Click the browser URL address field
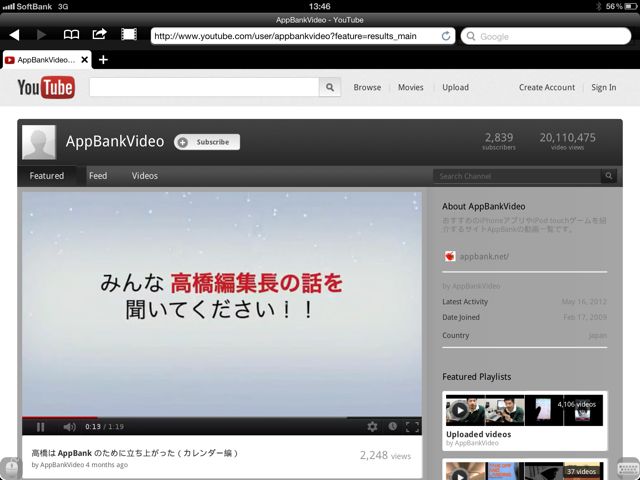This screenshot has width=640, height=480. 302,36
